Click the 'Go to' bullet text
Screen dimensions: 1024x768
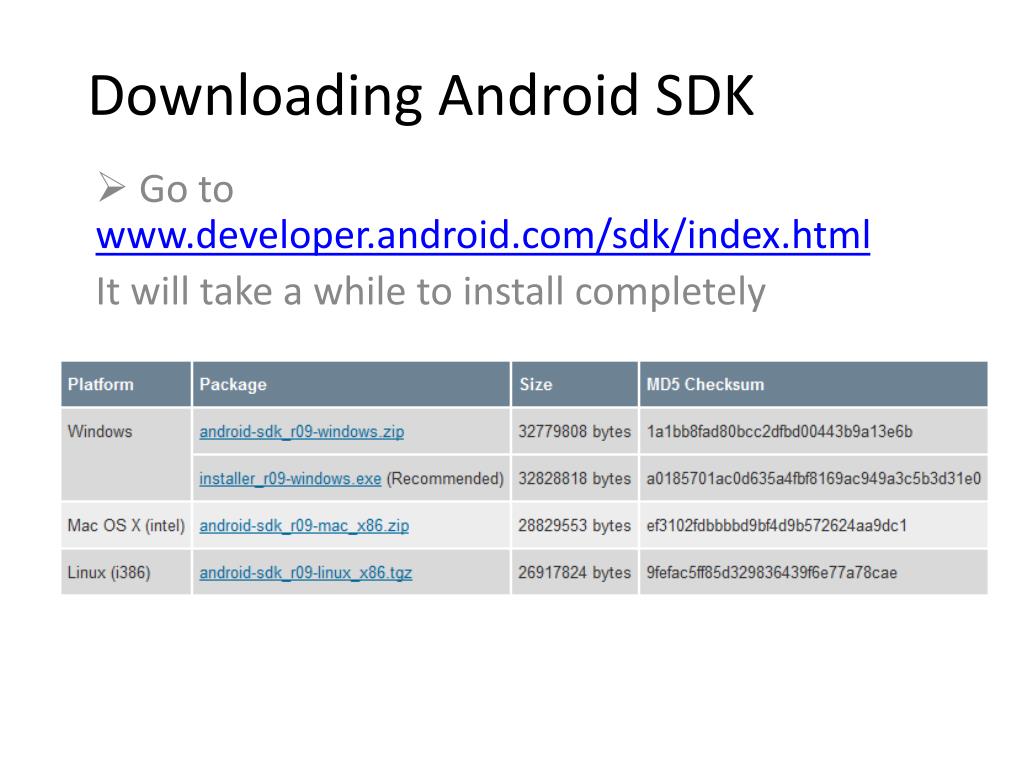click(186, 189)
